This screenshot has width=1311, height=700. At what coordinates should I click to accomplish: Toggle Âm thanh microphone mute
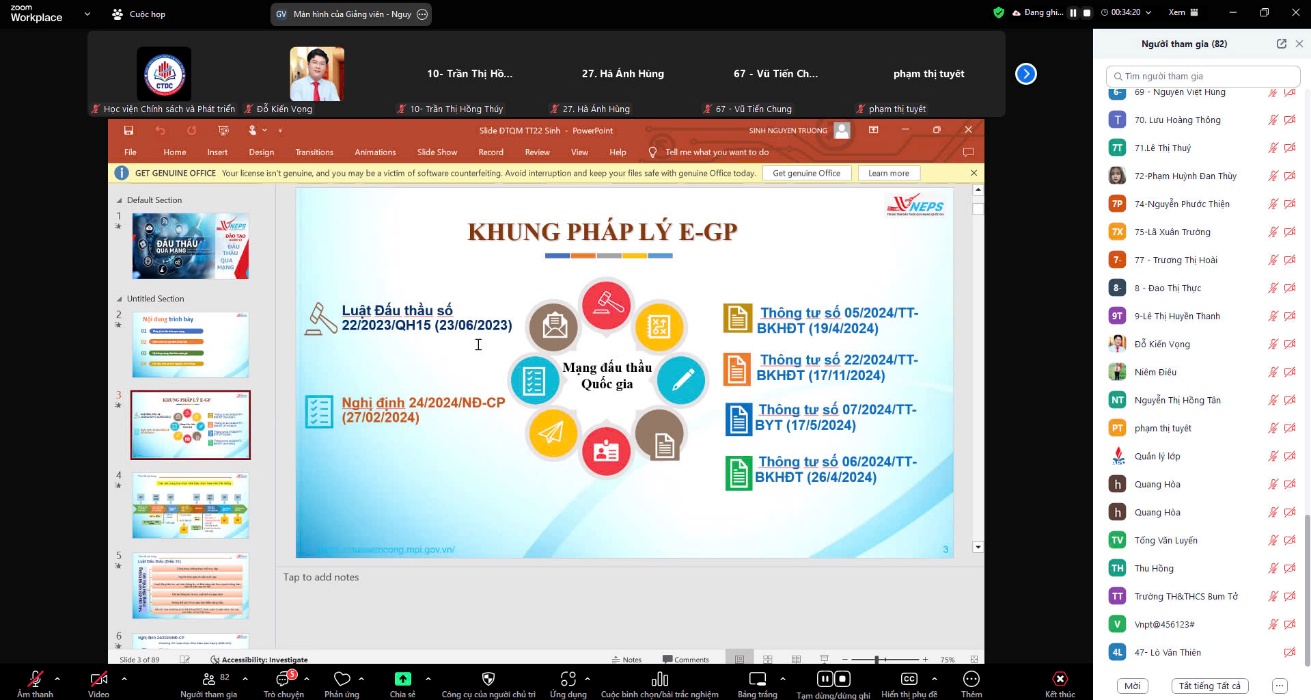pos(35,679)
